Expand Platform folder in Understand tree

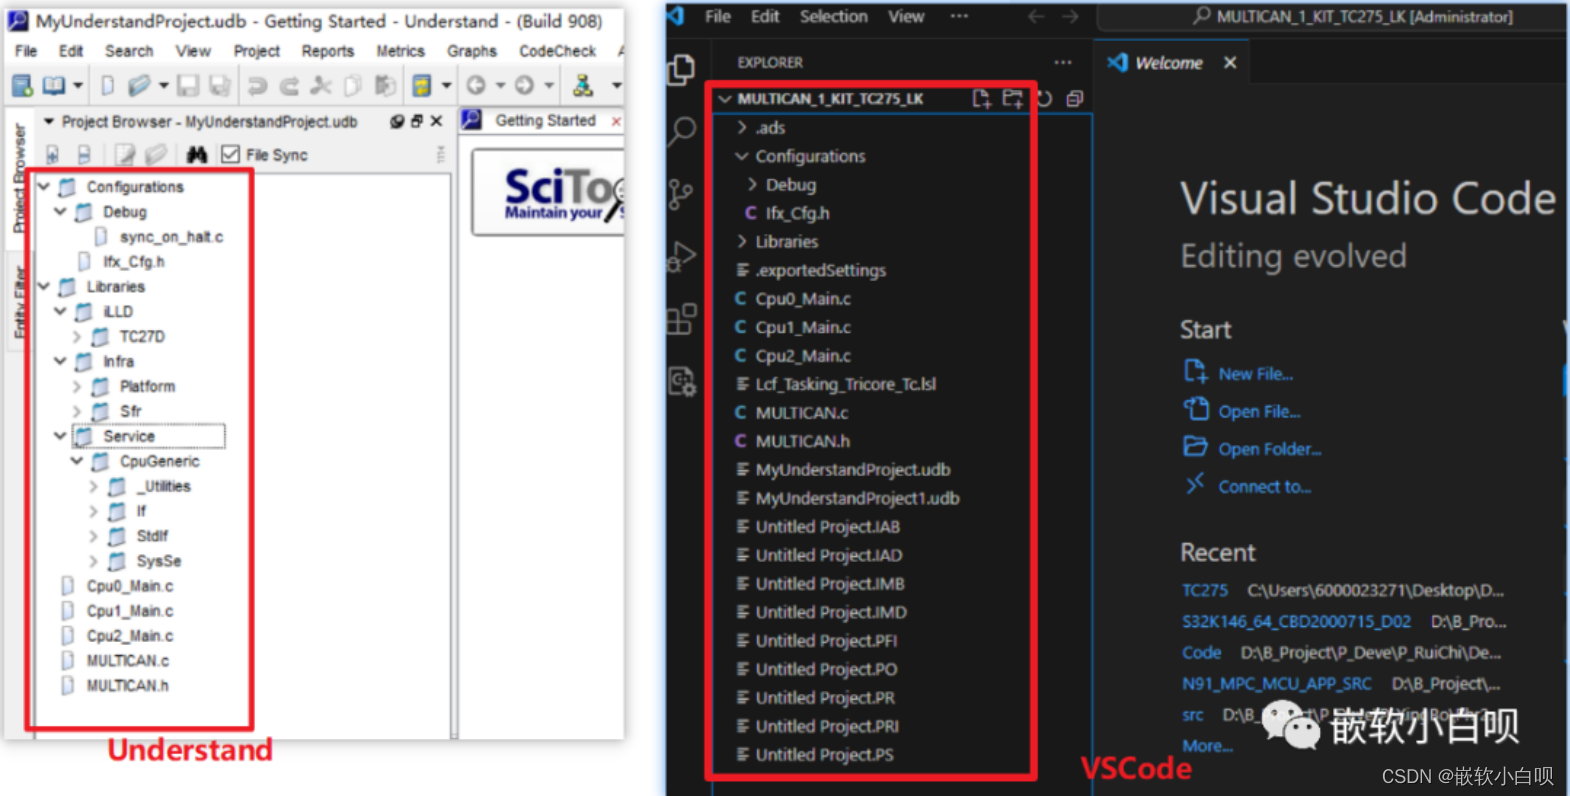77,386
